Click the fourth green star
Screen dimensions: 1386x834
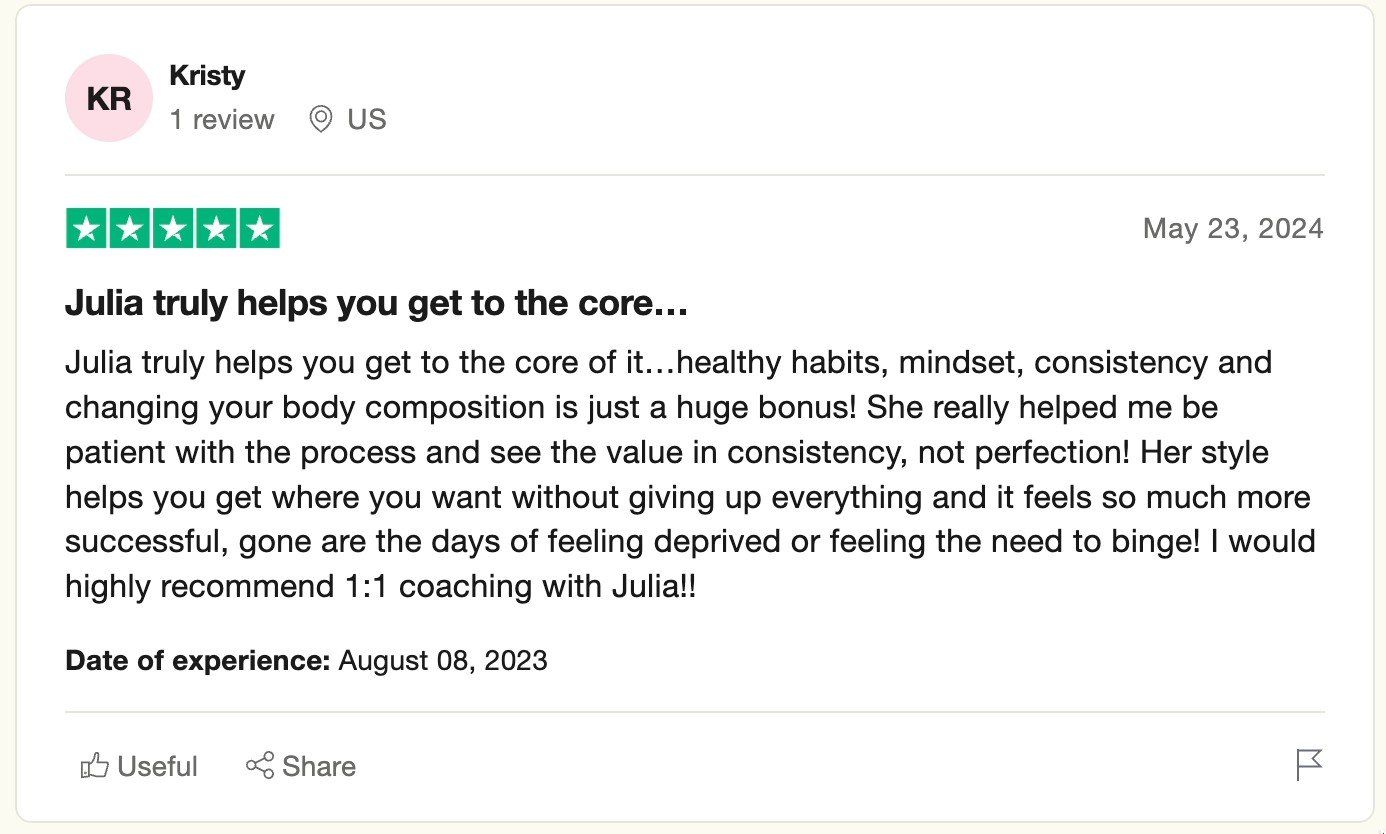(216, 228)
